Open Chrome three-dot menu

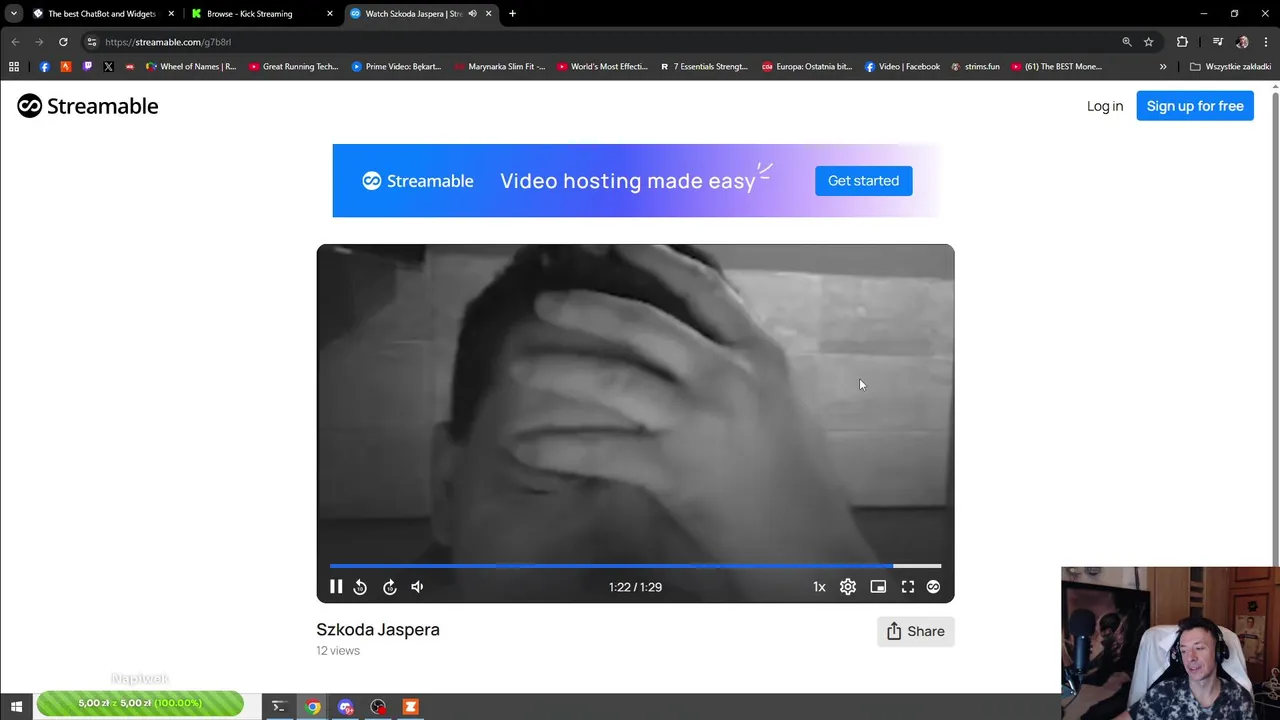coord(1266,42)
